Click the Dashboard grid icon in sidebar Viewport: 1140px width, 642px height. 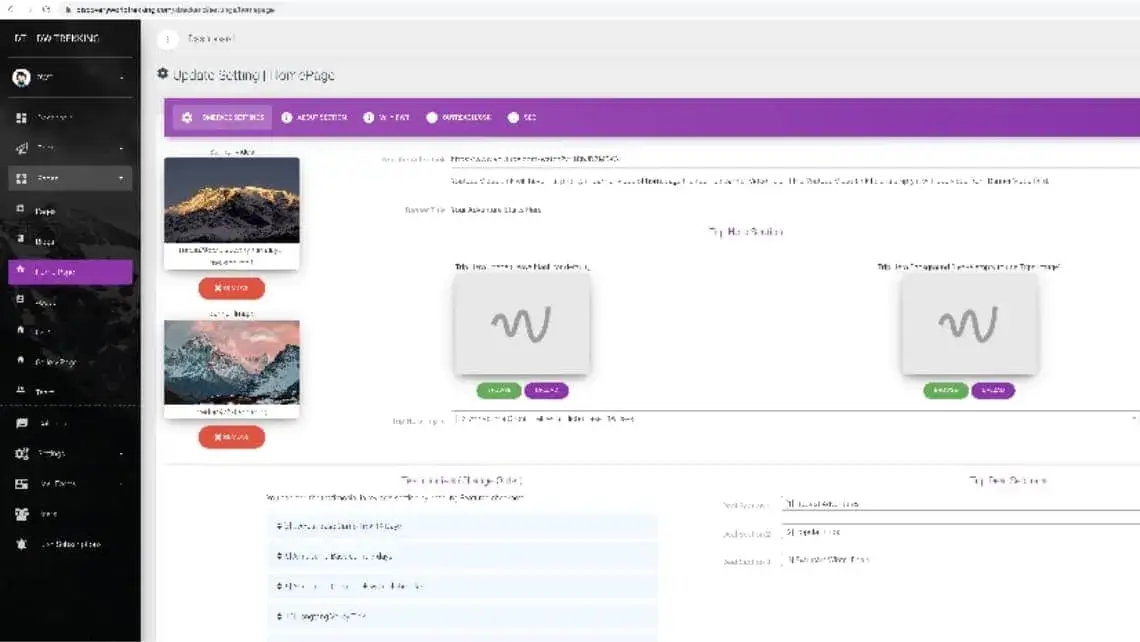(21, 118)
